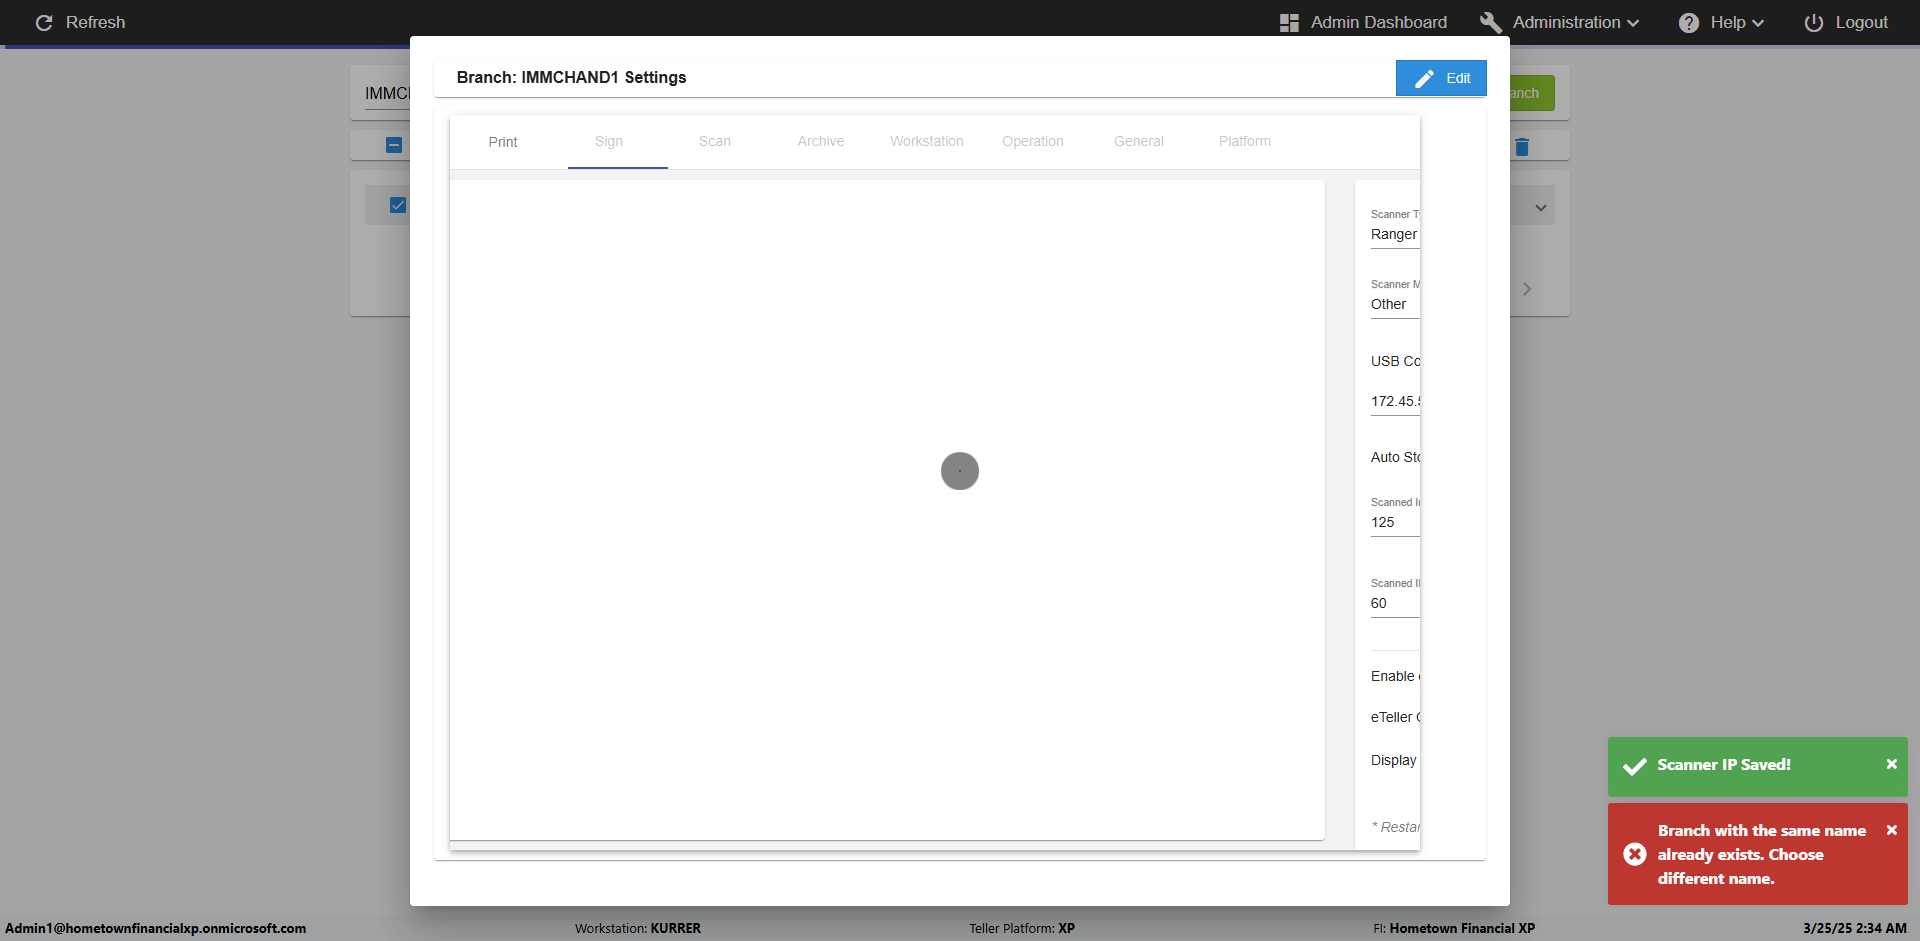Go to the General tab

(x=1139, y=141)
